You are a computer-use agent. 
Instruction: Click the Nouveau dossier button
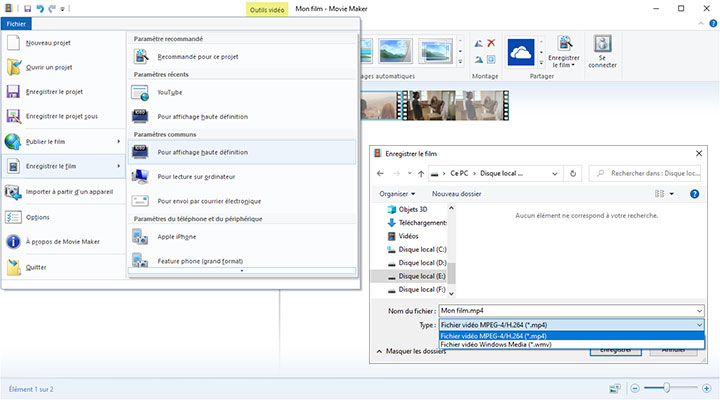(x=456, y=193)
